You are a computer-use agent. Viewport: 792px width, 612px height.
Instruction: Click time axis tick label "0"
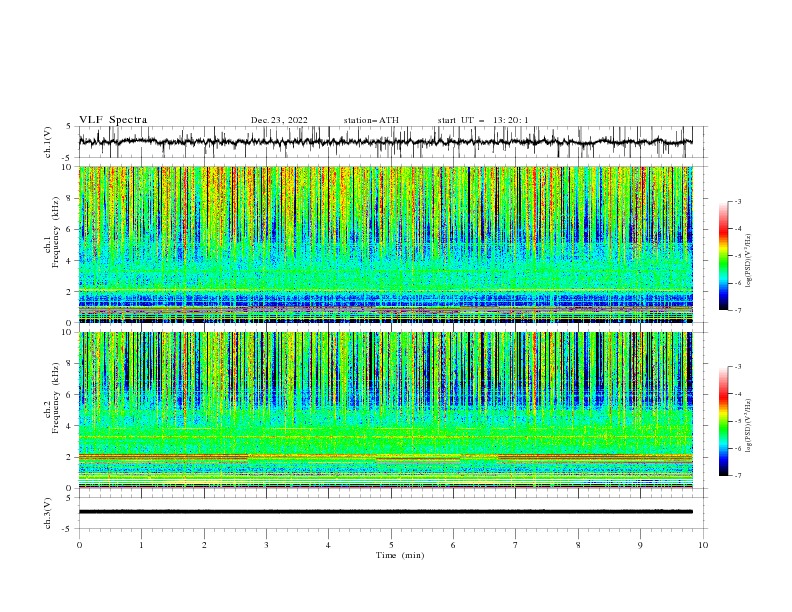(79, 545)
